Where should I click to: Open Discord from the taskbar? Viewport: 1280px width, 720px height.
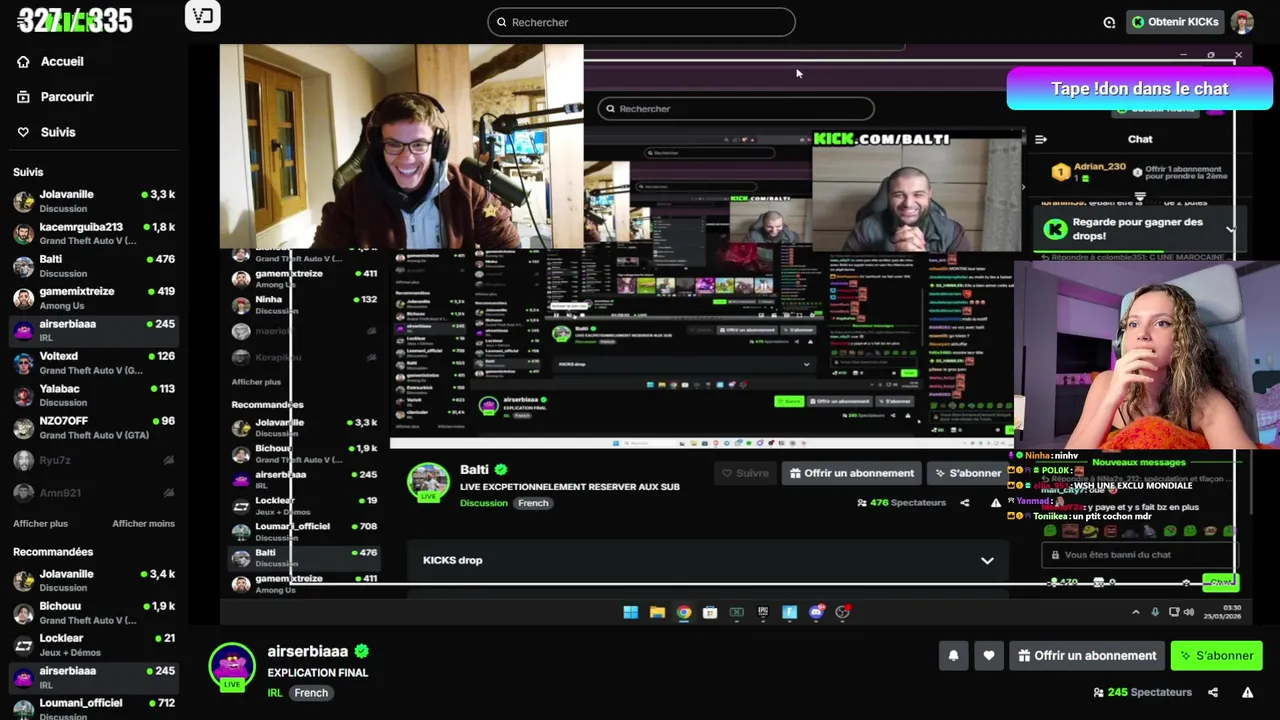click(816, 612)
